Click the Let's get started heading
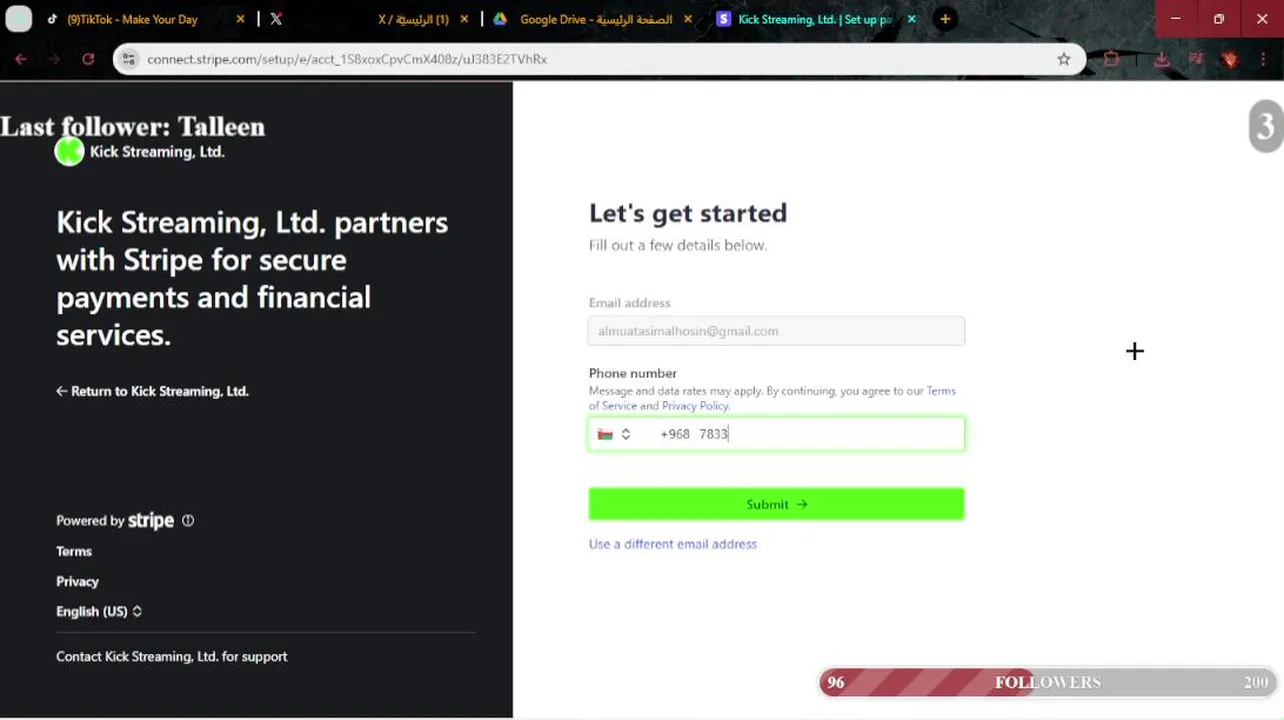 tap(688, 213)
